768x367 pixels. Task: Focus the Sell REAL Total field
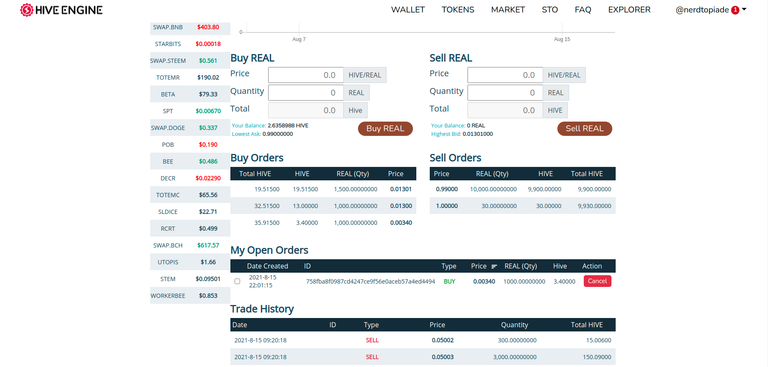click(505, 110)
